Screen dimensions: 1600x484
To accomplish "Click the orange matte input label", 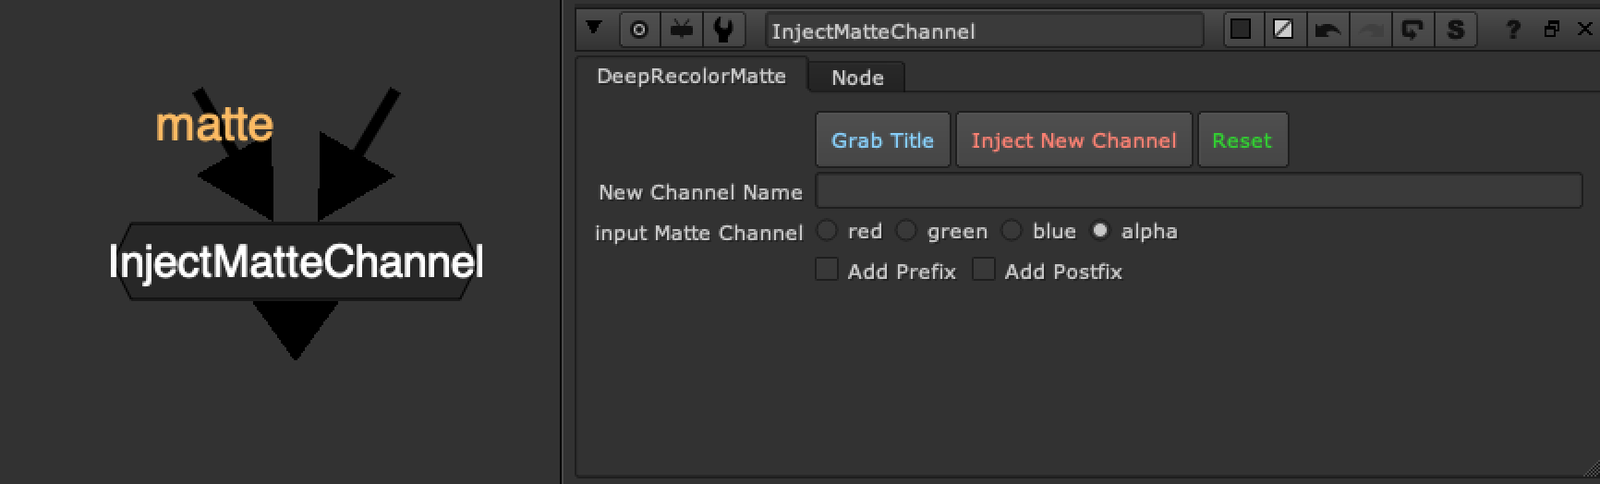I will [214, 125].
